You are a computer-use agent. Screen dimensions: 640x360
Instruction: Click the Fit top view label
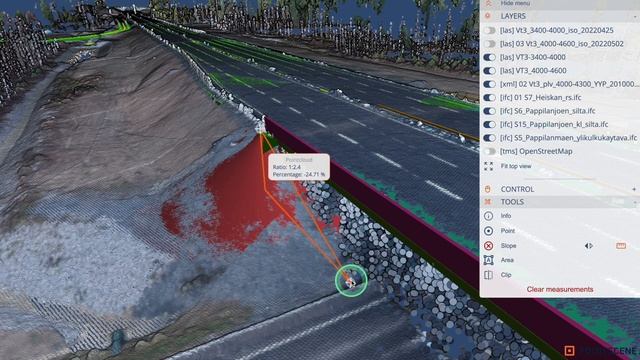(x=516, y=166)
